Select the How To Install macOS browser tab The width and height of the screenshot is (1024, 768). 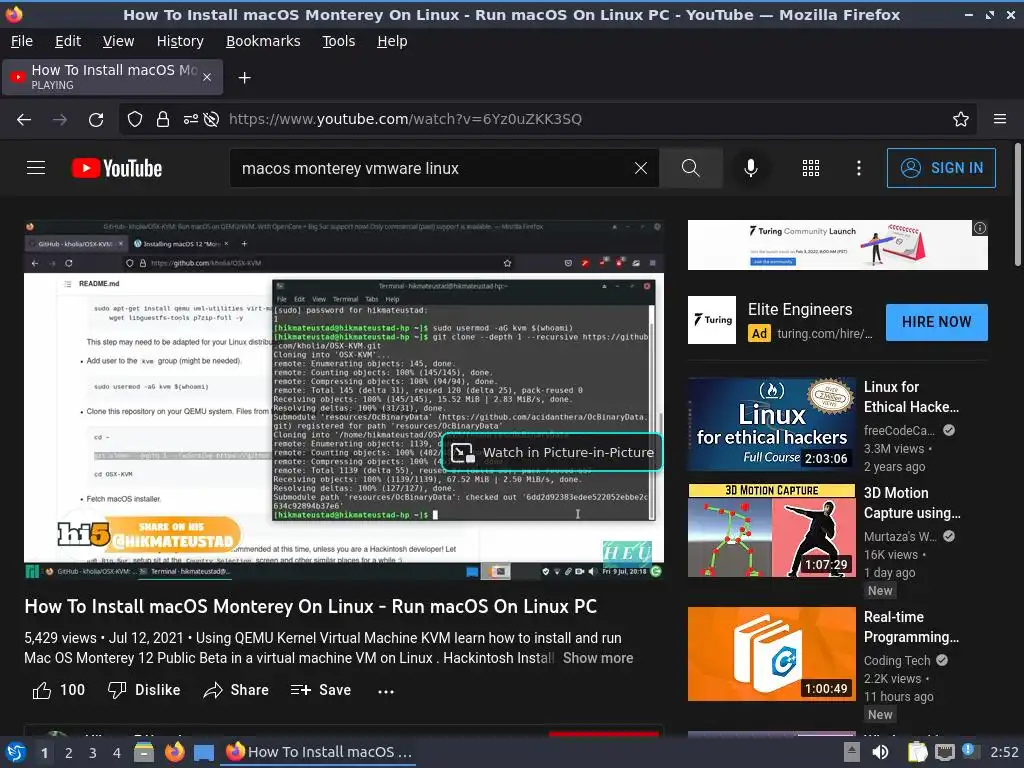pyautogui.click(x=112, y=77)
